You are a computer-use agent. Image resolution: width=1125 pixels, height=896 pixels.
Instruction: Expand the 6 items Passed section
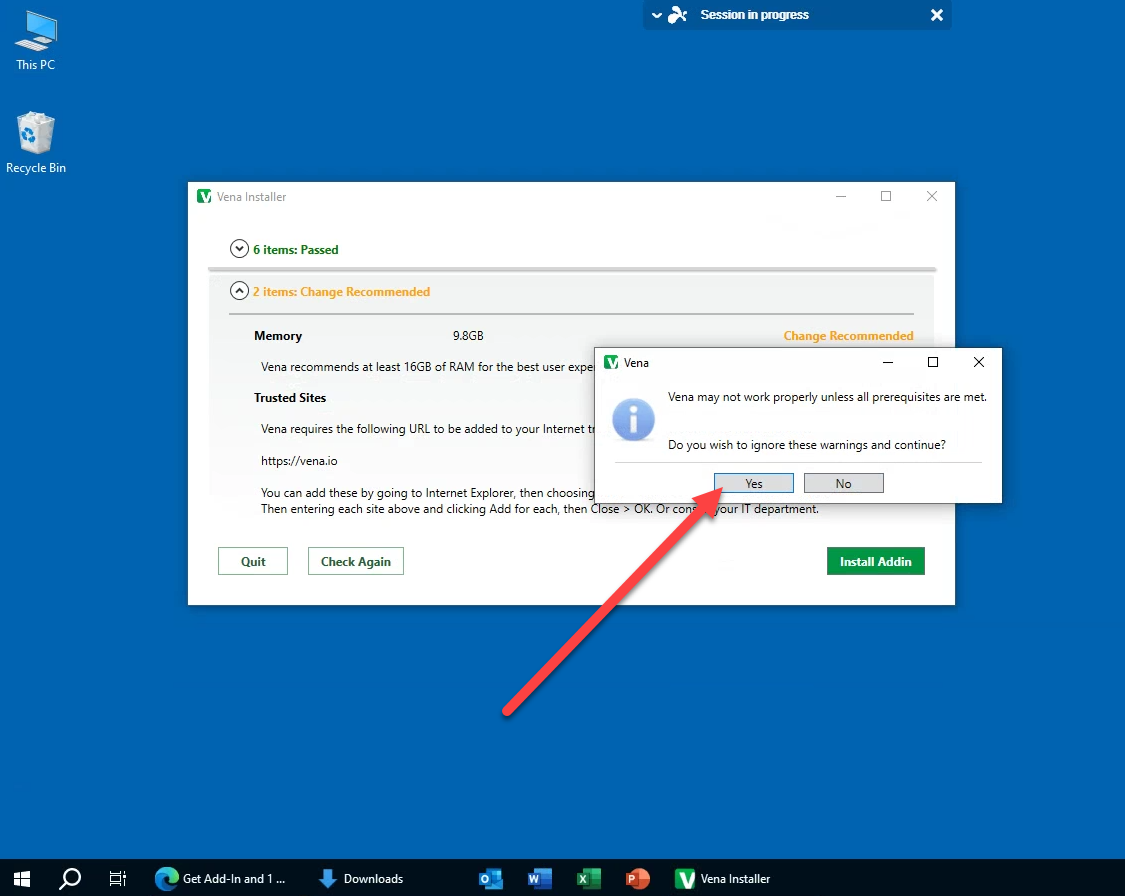[239, 249]
